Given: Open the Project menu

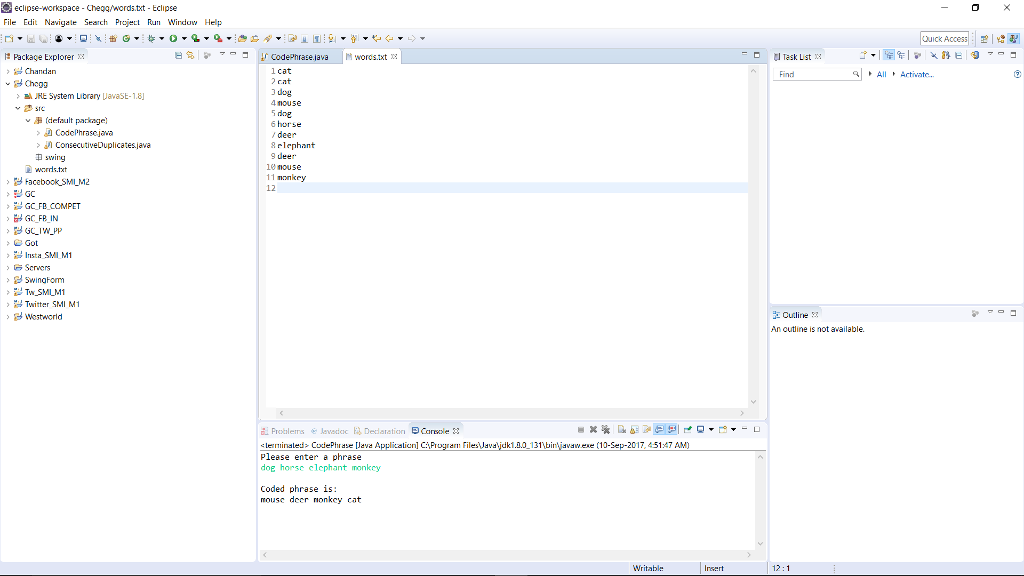Looking at the screenshot, I should tap(127, 22).
